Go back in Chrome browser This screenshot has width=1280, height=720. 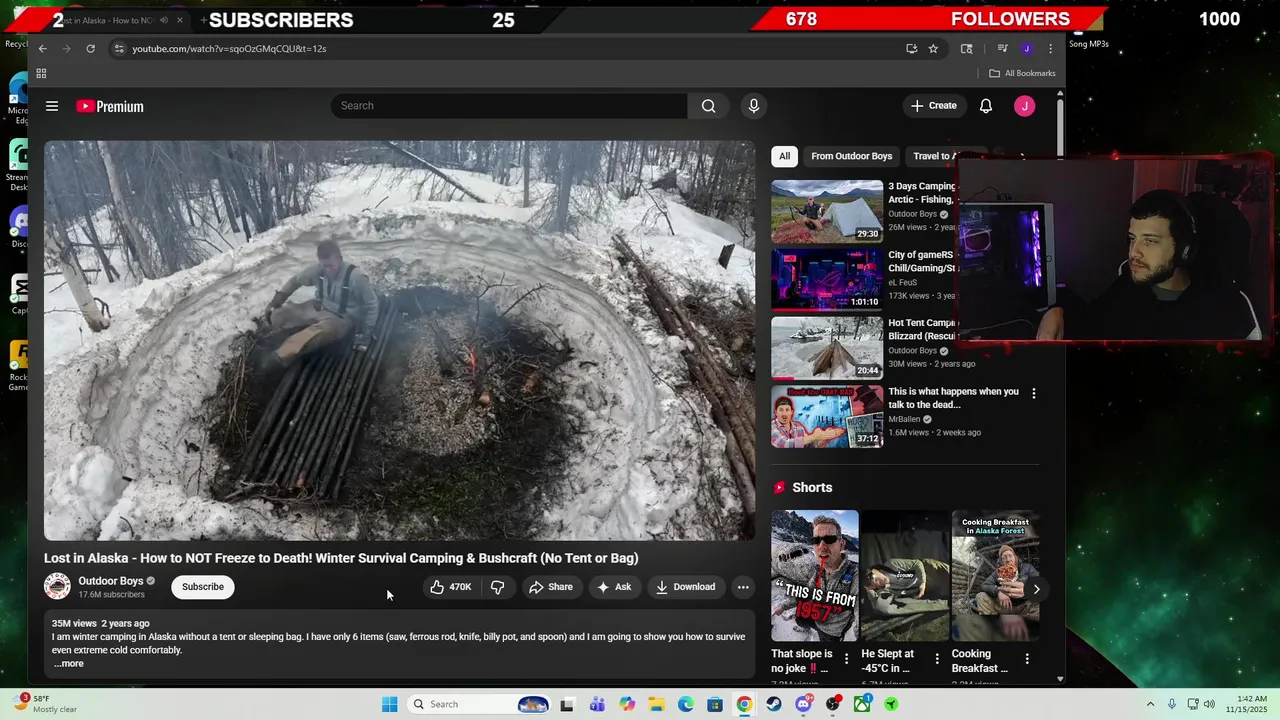[x=42, y=48]
